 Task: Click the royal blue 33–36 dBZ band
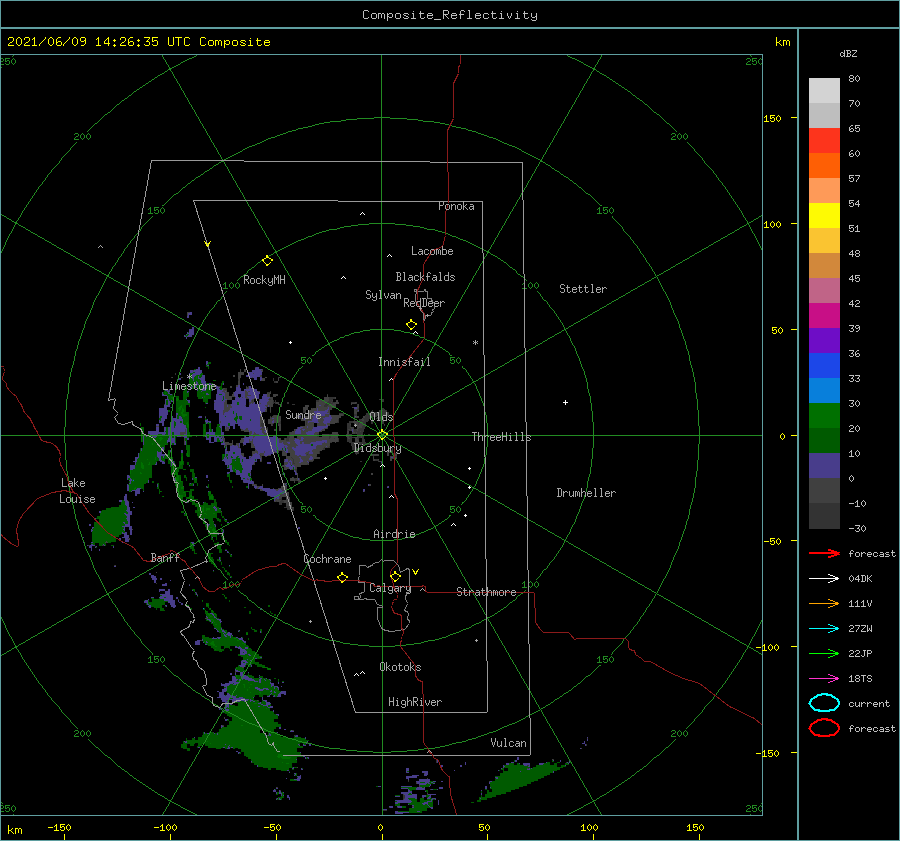[x=824, y=366]
